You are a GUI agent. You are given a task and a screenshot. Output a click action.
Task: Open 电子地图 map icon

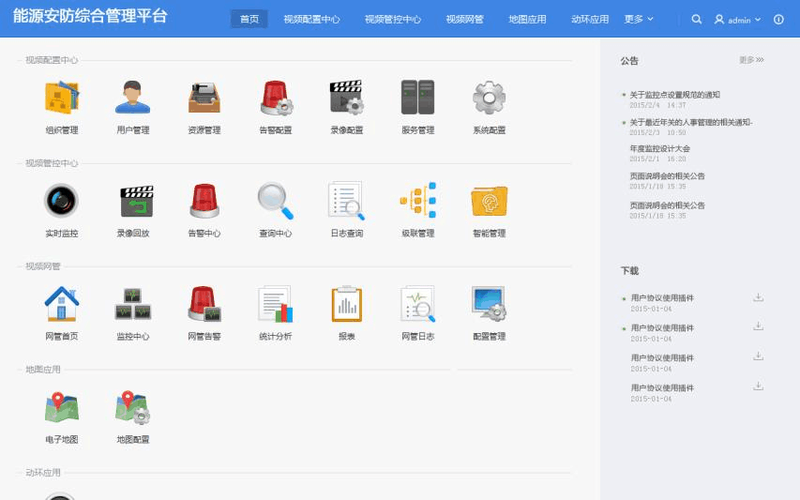62,407
